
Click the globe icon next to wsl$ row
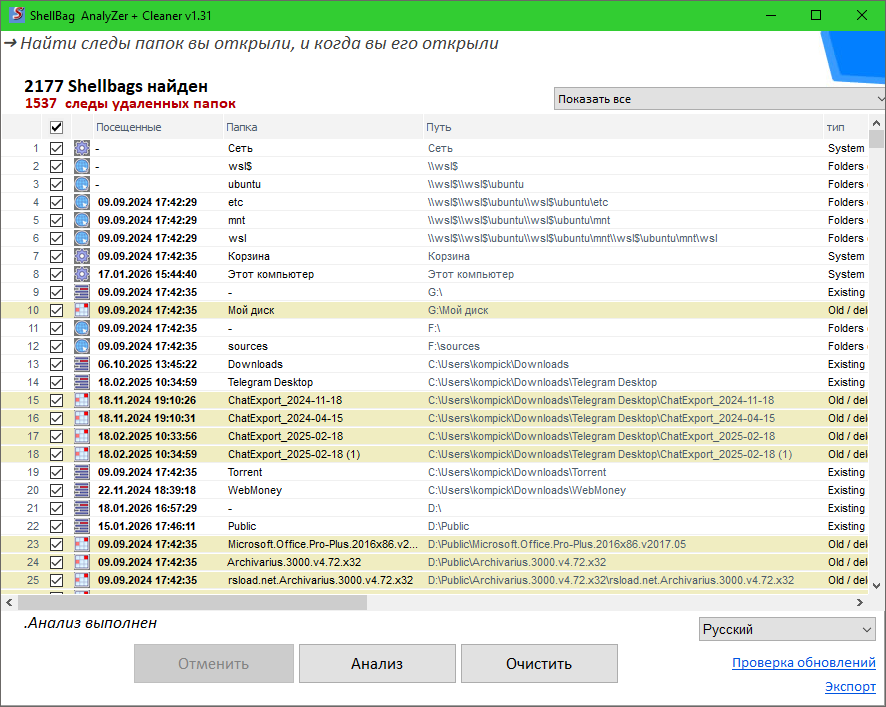tap(82, 166)
